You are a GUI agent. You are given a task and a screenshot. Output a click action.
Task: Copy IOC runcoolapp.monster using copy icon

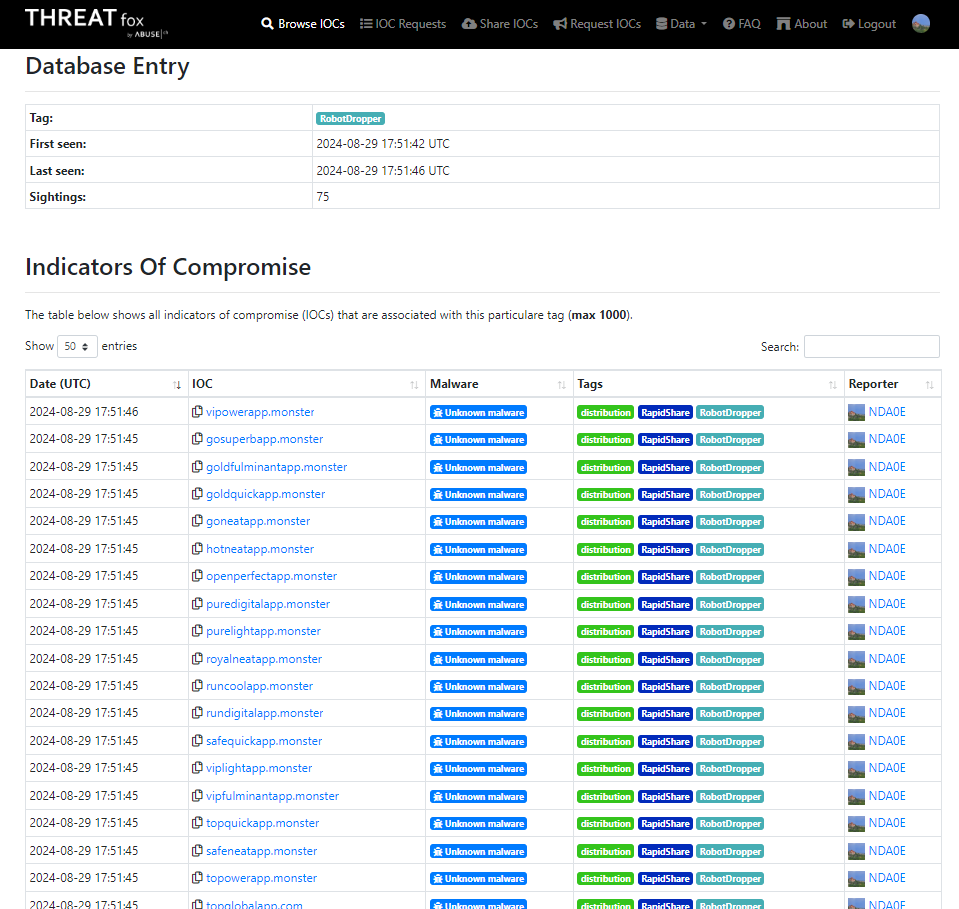[x=197, y=686]
